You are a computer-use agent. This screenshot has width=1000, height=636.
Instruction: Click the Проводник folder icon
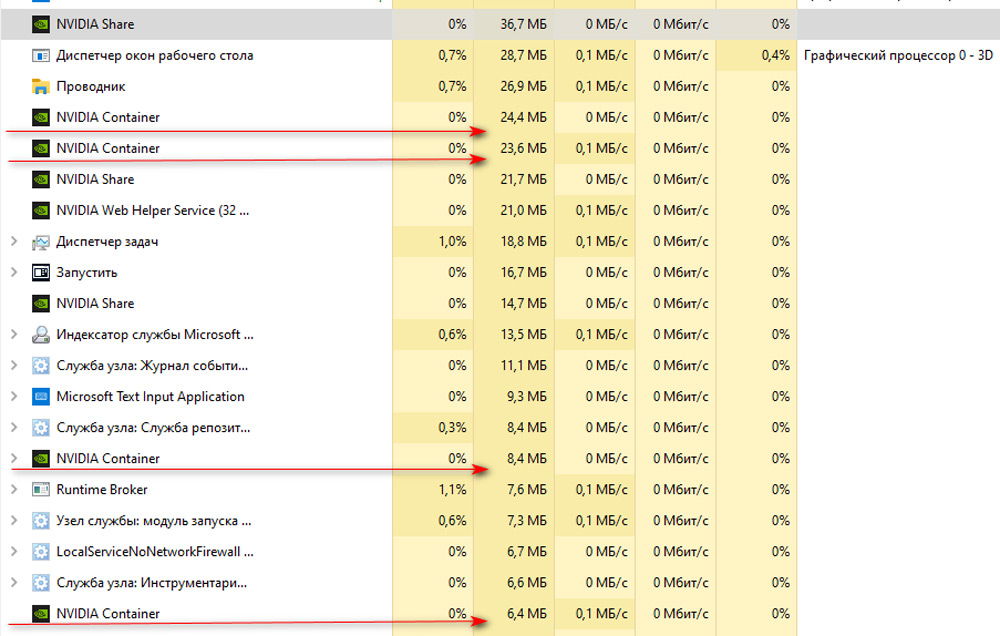pos(41,86)
